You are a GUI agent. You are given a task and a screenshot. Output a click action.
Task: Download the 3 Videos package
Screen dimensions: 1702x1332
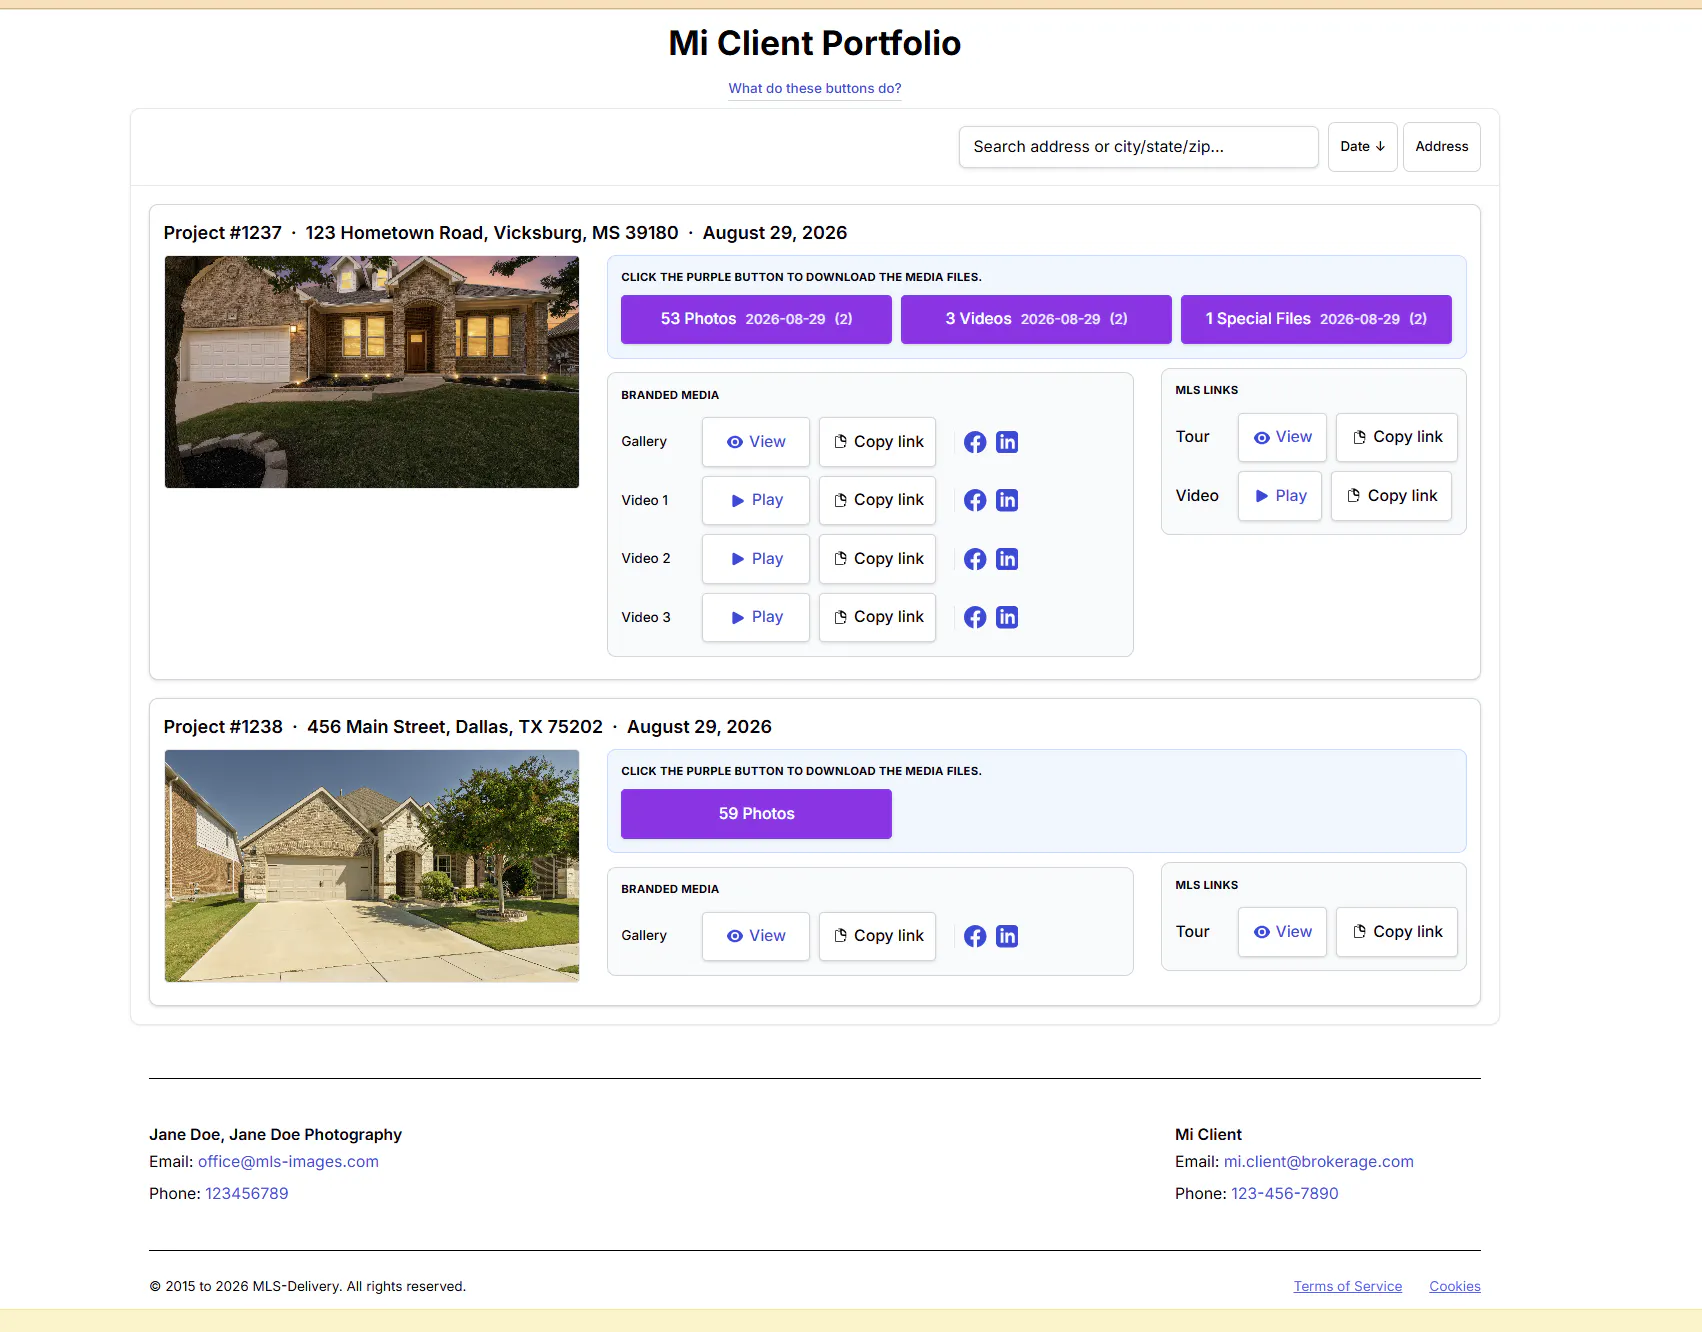coord(1036,319)
